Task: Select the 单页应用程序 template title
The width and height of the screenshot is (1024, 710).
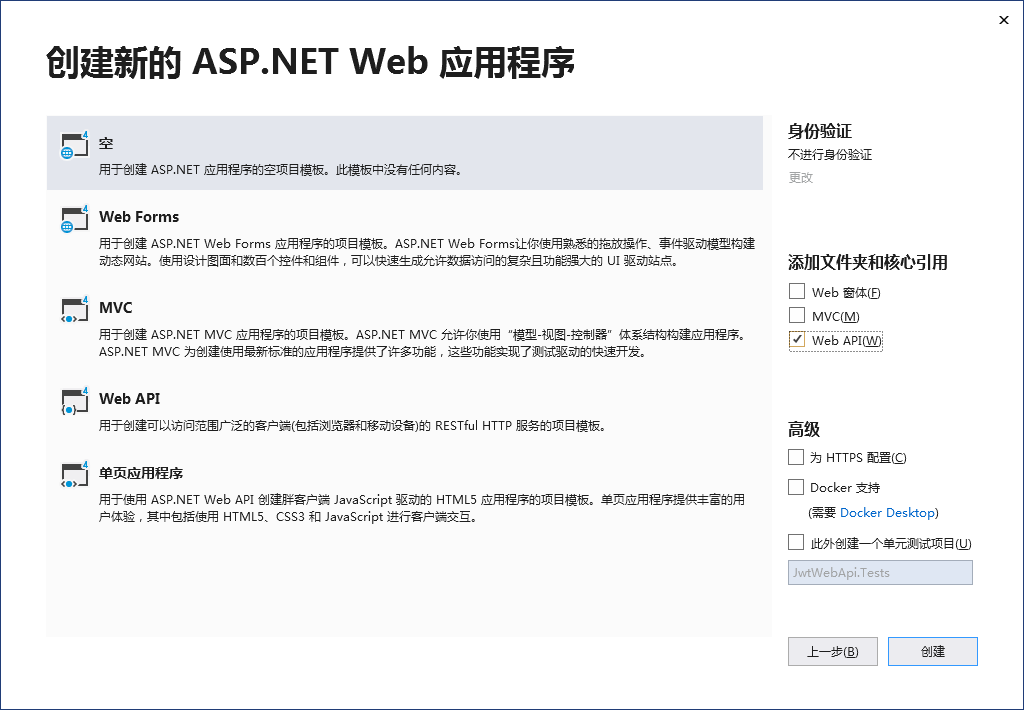Action: point(140,473)
